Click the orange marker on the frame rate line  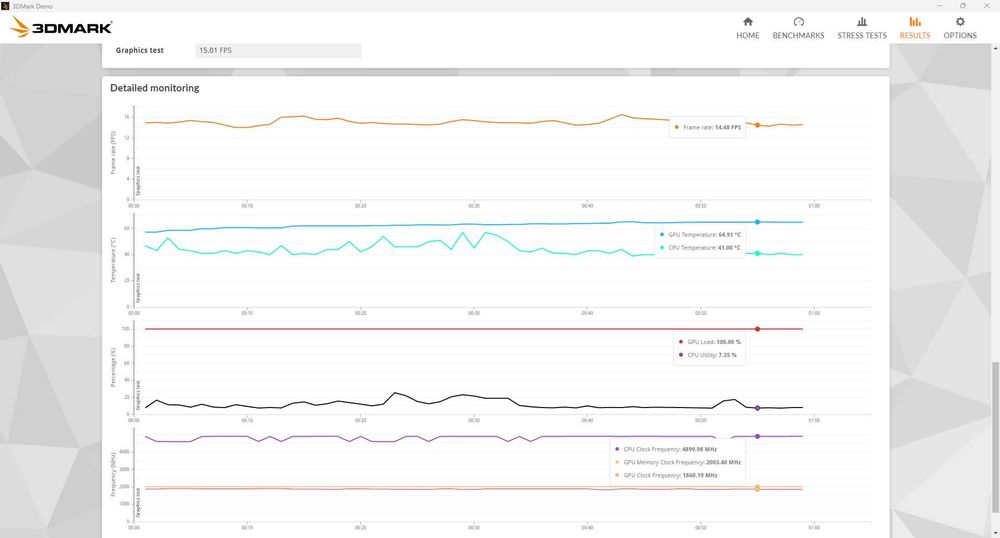[x=757, y=125]
